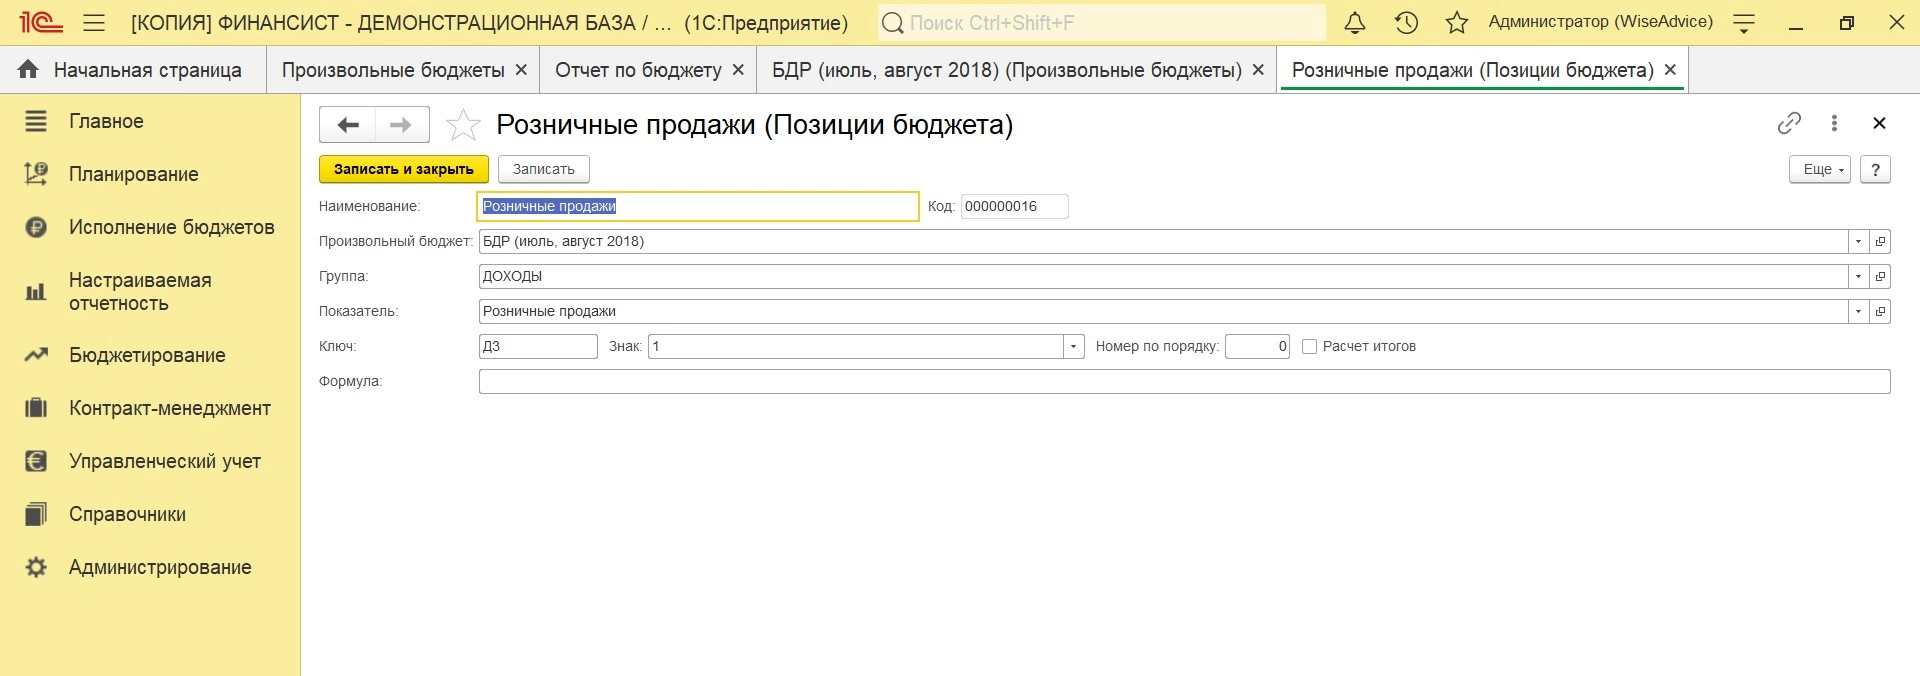
Task: Click the 1C logo icon
Action: click(41, 22)
